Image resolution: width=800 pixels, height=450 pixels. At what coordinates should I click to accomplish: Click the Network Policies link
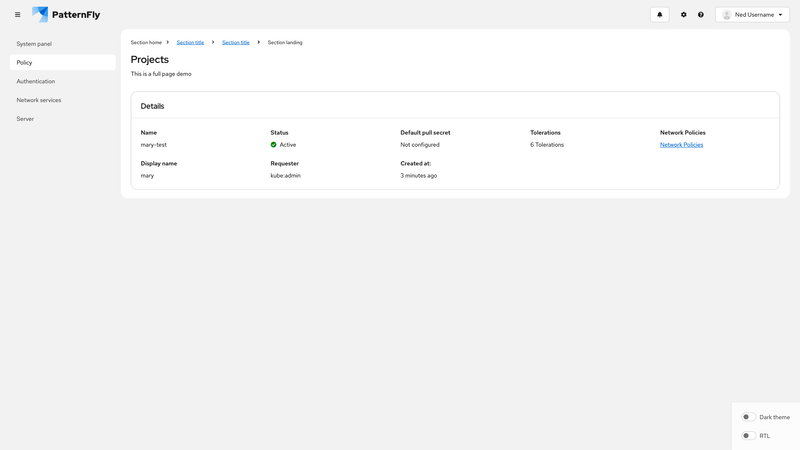coord(681,145)
